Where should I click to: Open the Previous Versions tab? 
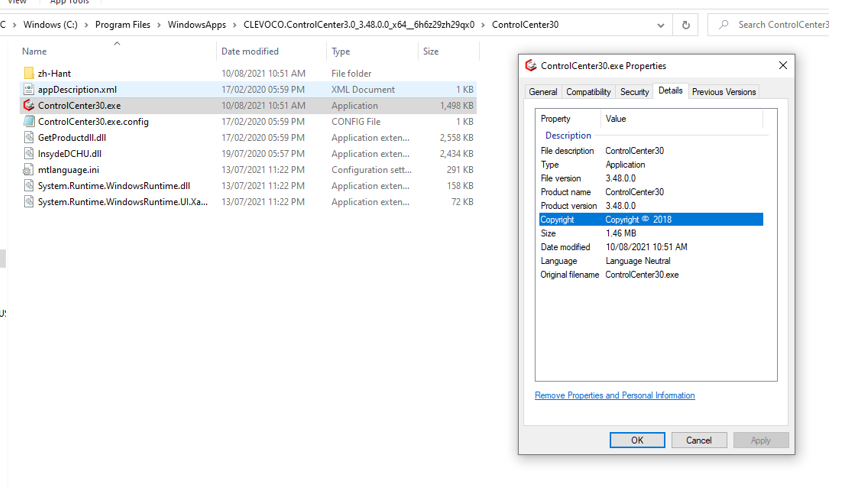724,92
